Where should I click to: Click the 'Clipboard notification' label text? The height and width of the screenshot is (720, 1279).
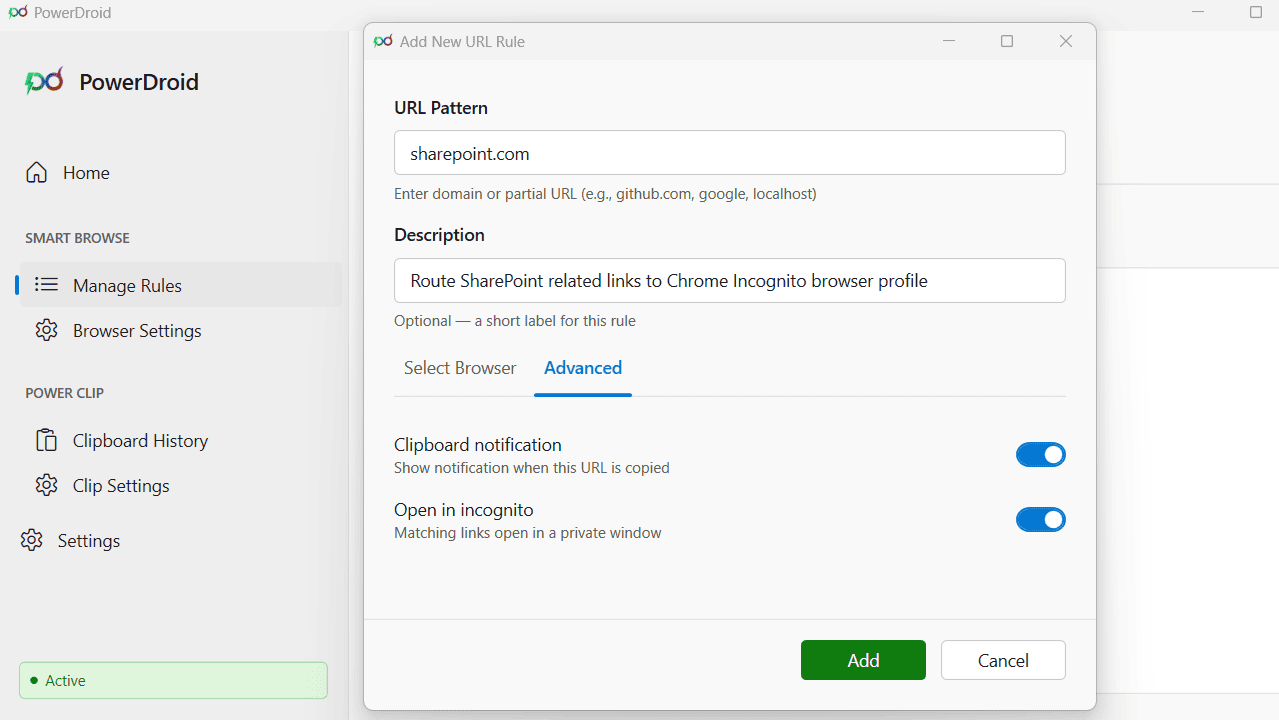coord(478,444)
